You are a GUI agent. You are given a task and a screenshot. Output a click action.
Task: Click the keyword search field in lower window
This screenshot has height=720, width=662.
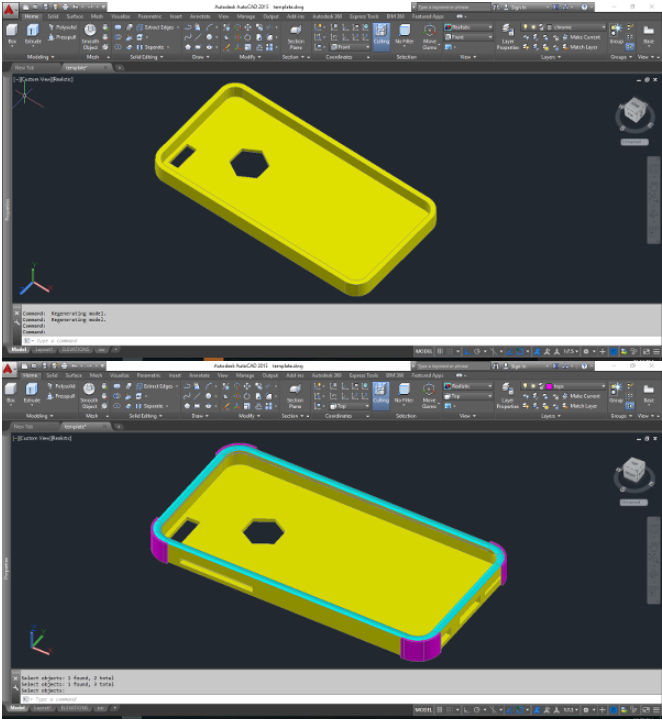[x=451, y=366]
